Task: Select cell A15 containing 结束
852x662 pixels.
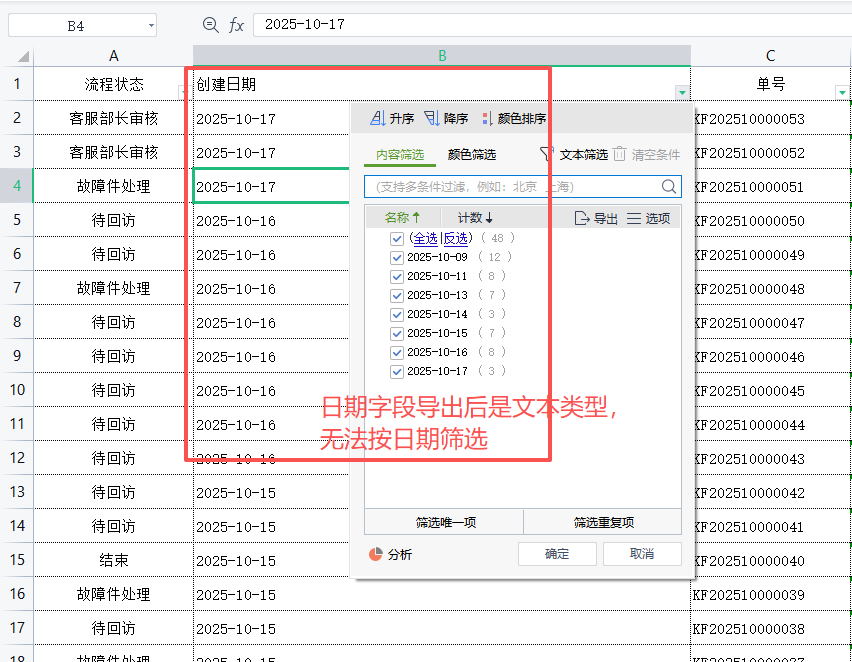Action: (x=113, y=560)
